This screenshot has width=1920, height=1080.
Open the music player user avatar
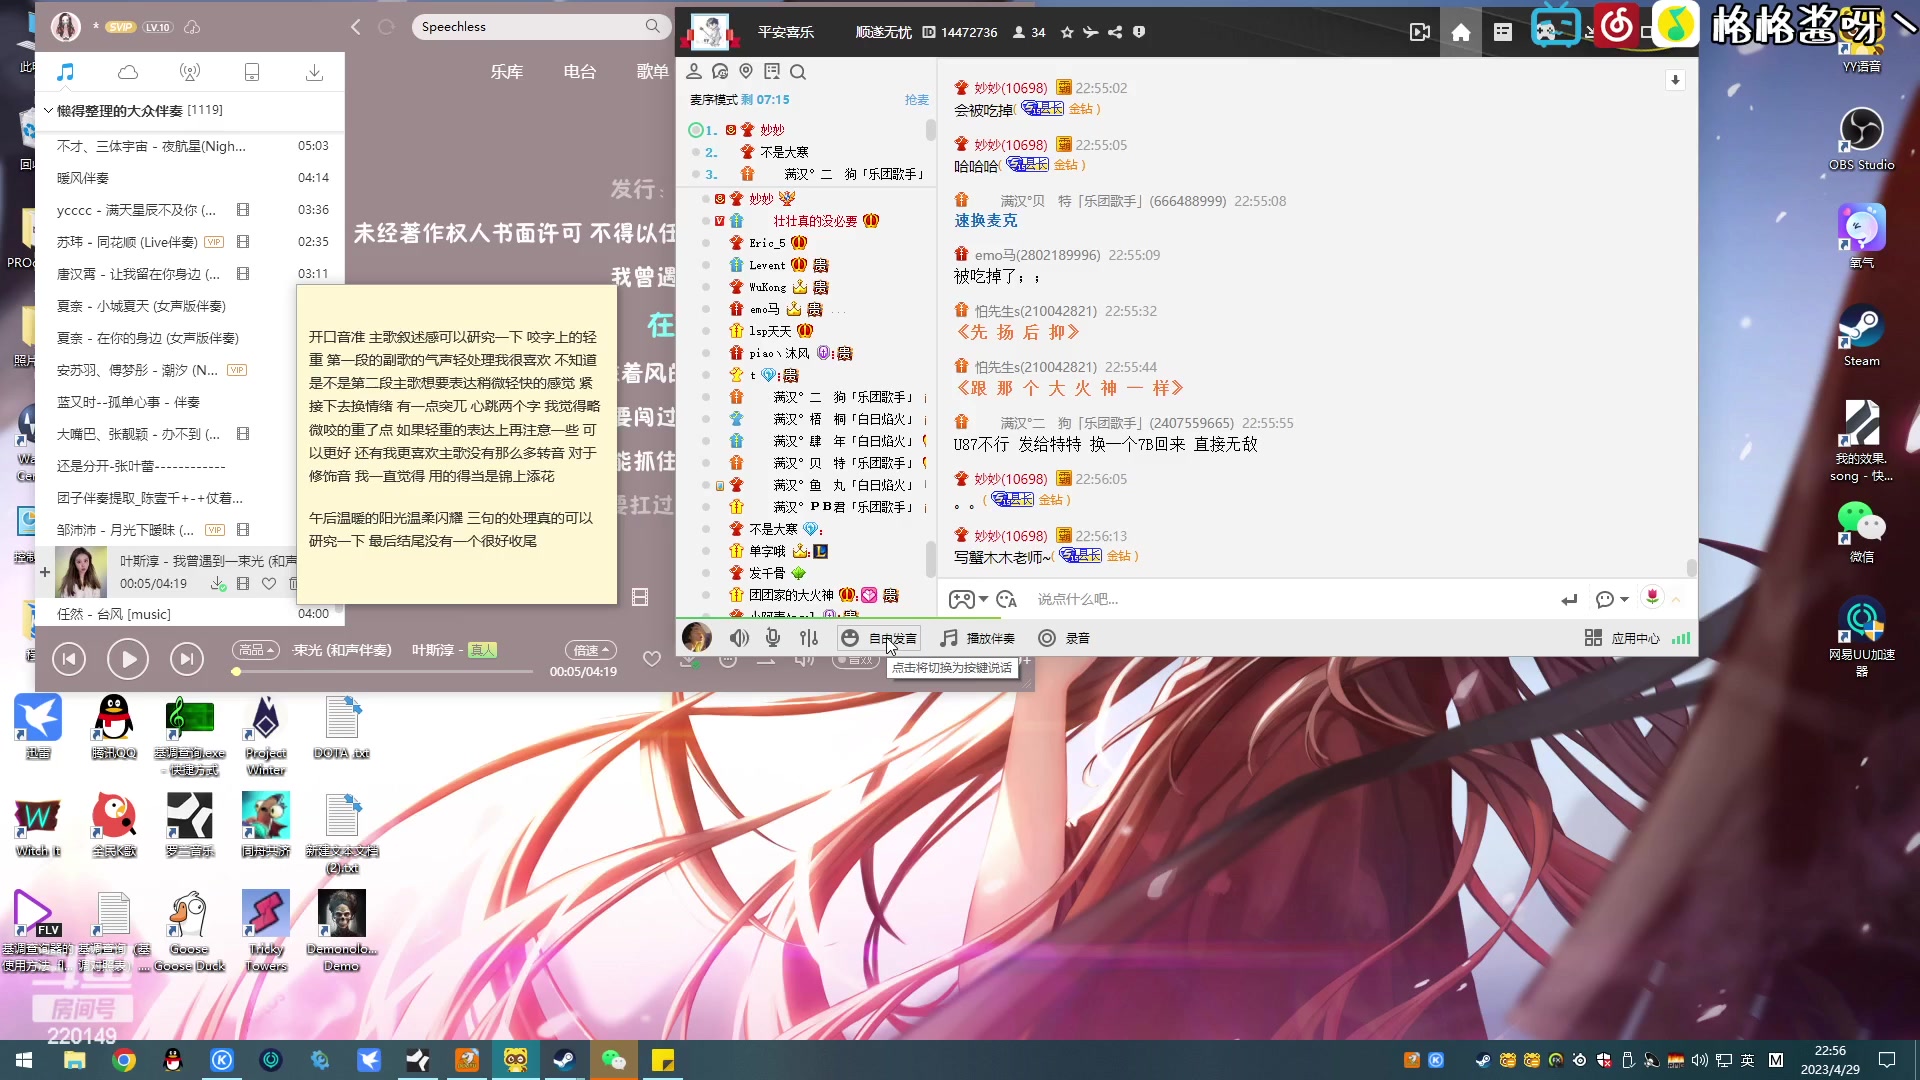66,27
